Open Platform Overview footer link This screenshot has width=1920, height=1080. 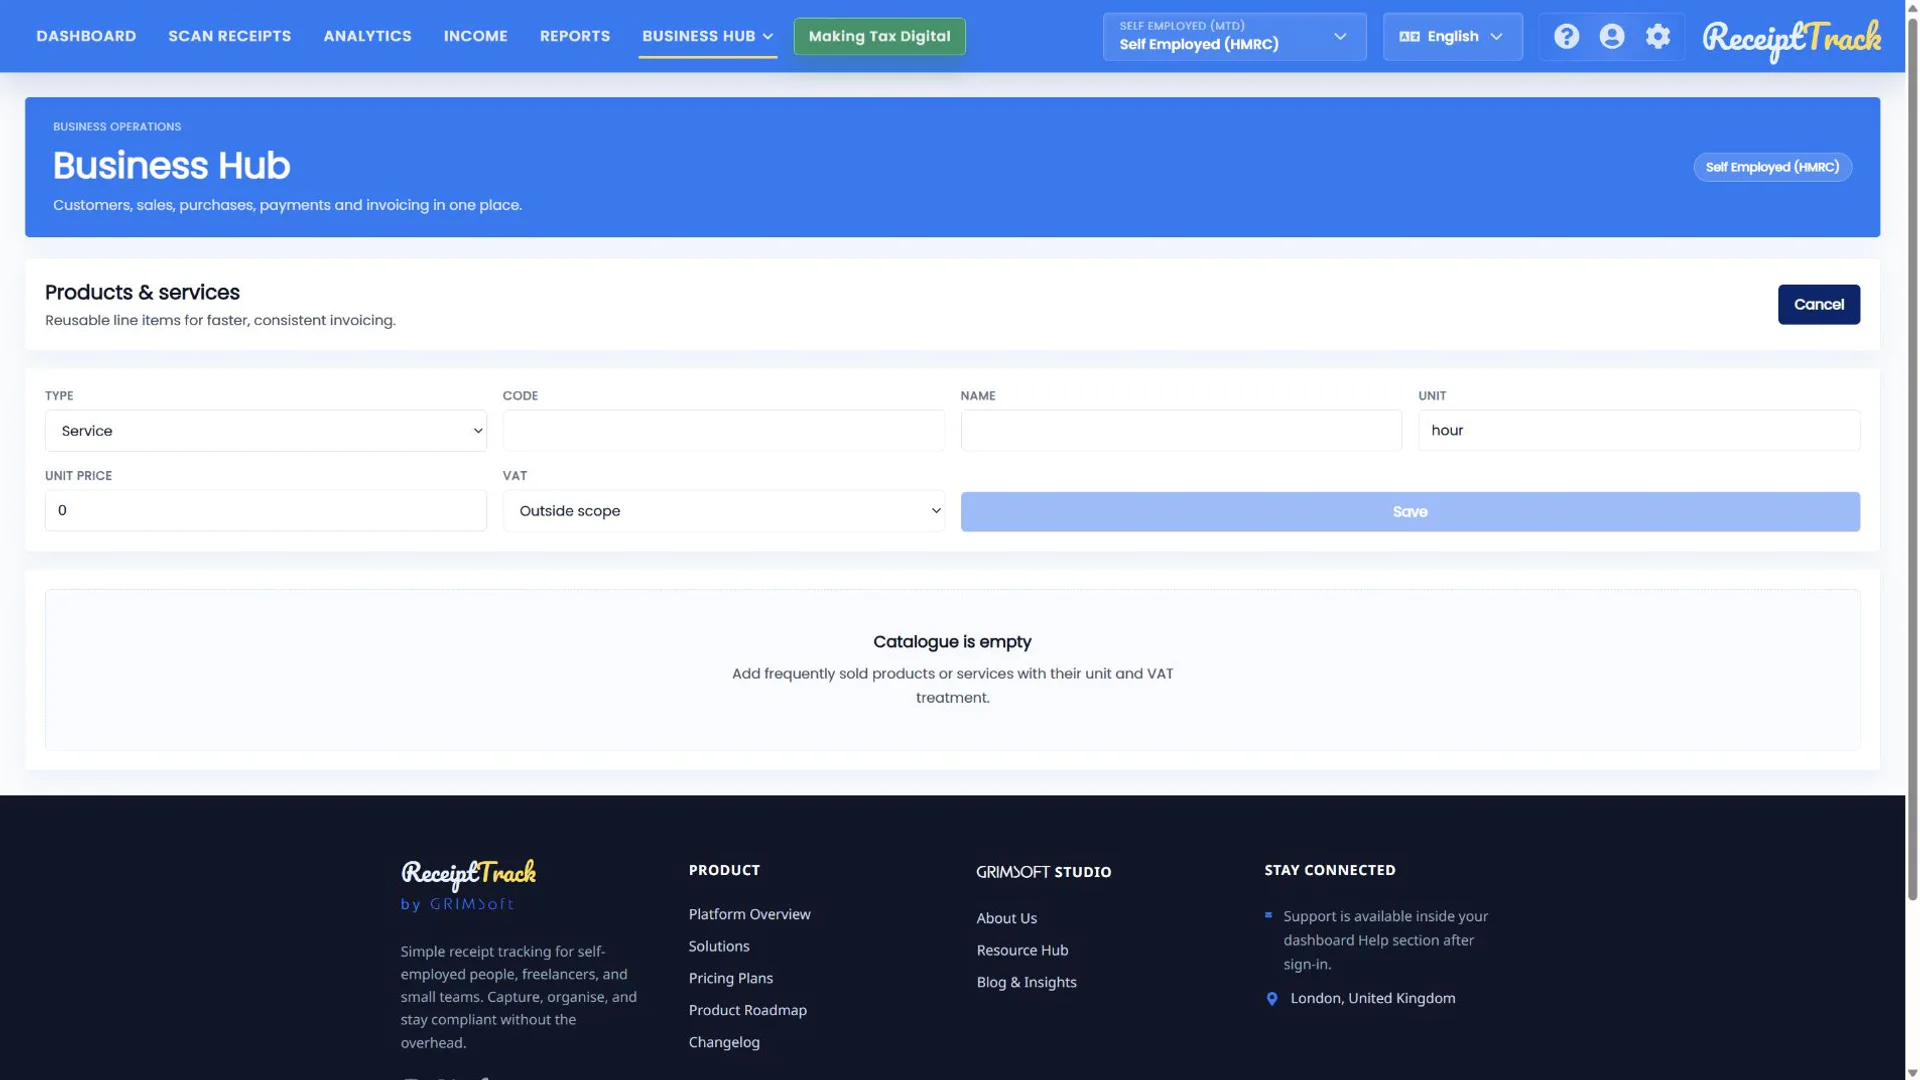coord(749,915)
